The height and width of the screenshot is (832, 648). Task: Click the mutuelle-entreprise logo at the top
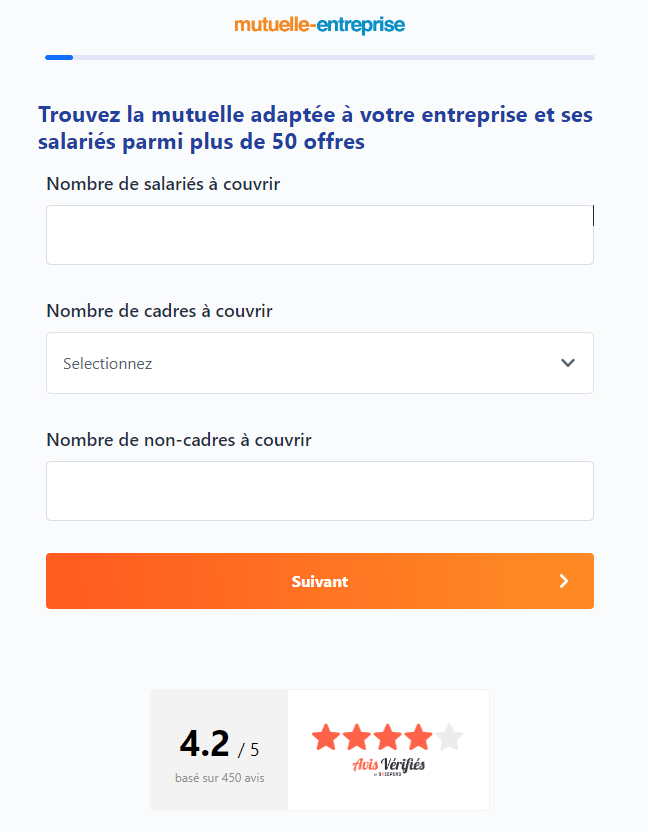(318, 25)
